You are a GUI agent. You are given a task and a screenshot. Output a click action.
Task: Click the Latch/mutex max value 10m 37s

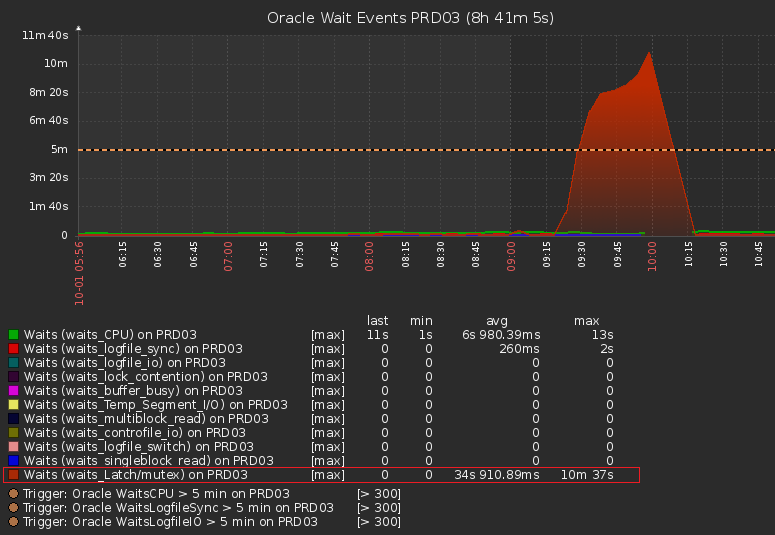[587, 475]
